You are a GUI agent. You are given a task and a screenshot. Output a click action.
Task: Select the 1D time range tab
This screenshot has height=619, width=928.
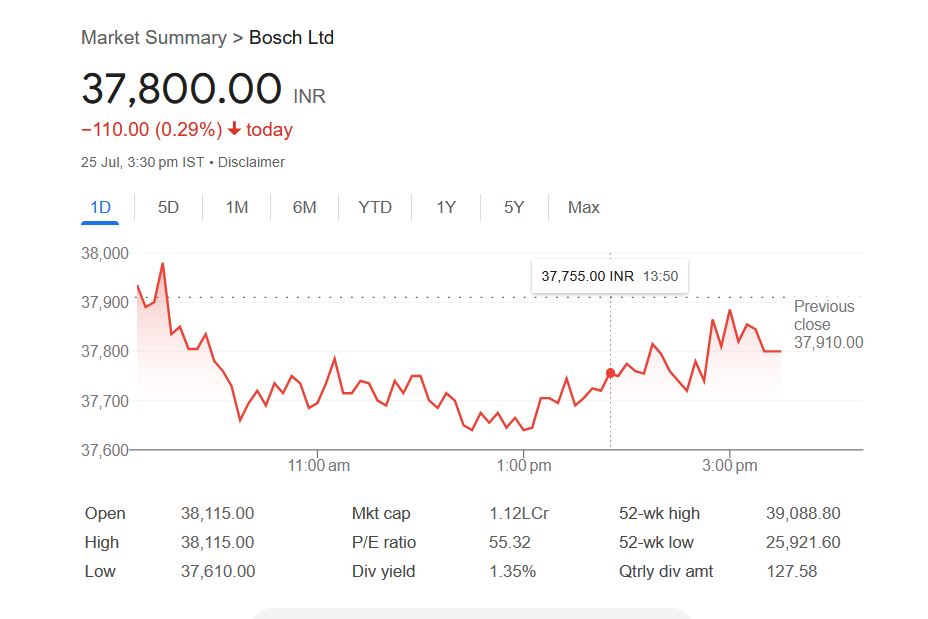[100, 208]
